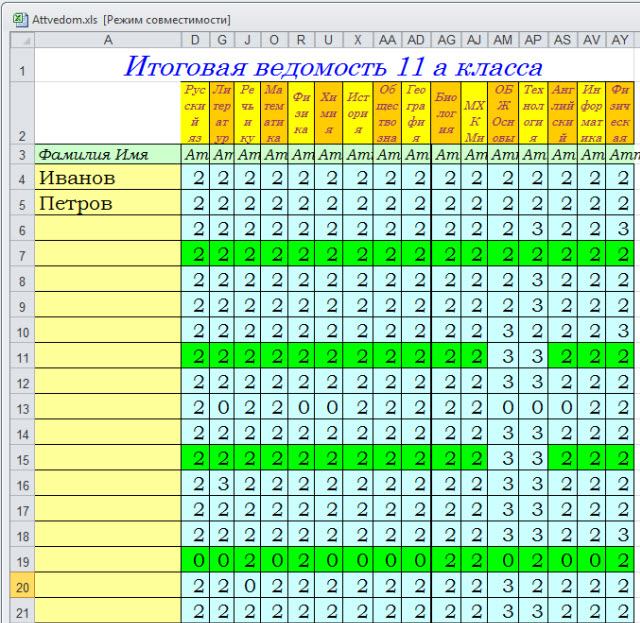Select column A header
Viewport: 640px width, 623px height.
point(108,39)
